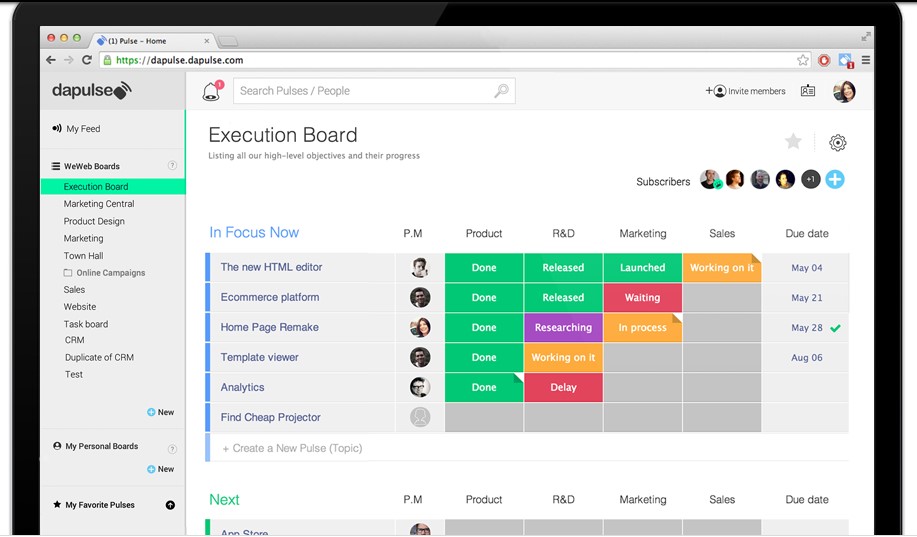This screenshot has height=537, width=917.
Task: Click the green checkmark next to May 28
Action: [x=836, y=328]
